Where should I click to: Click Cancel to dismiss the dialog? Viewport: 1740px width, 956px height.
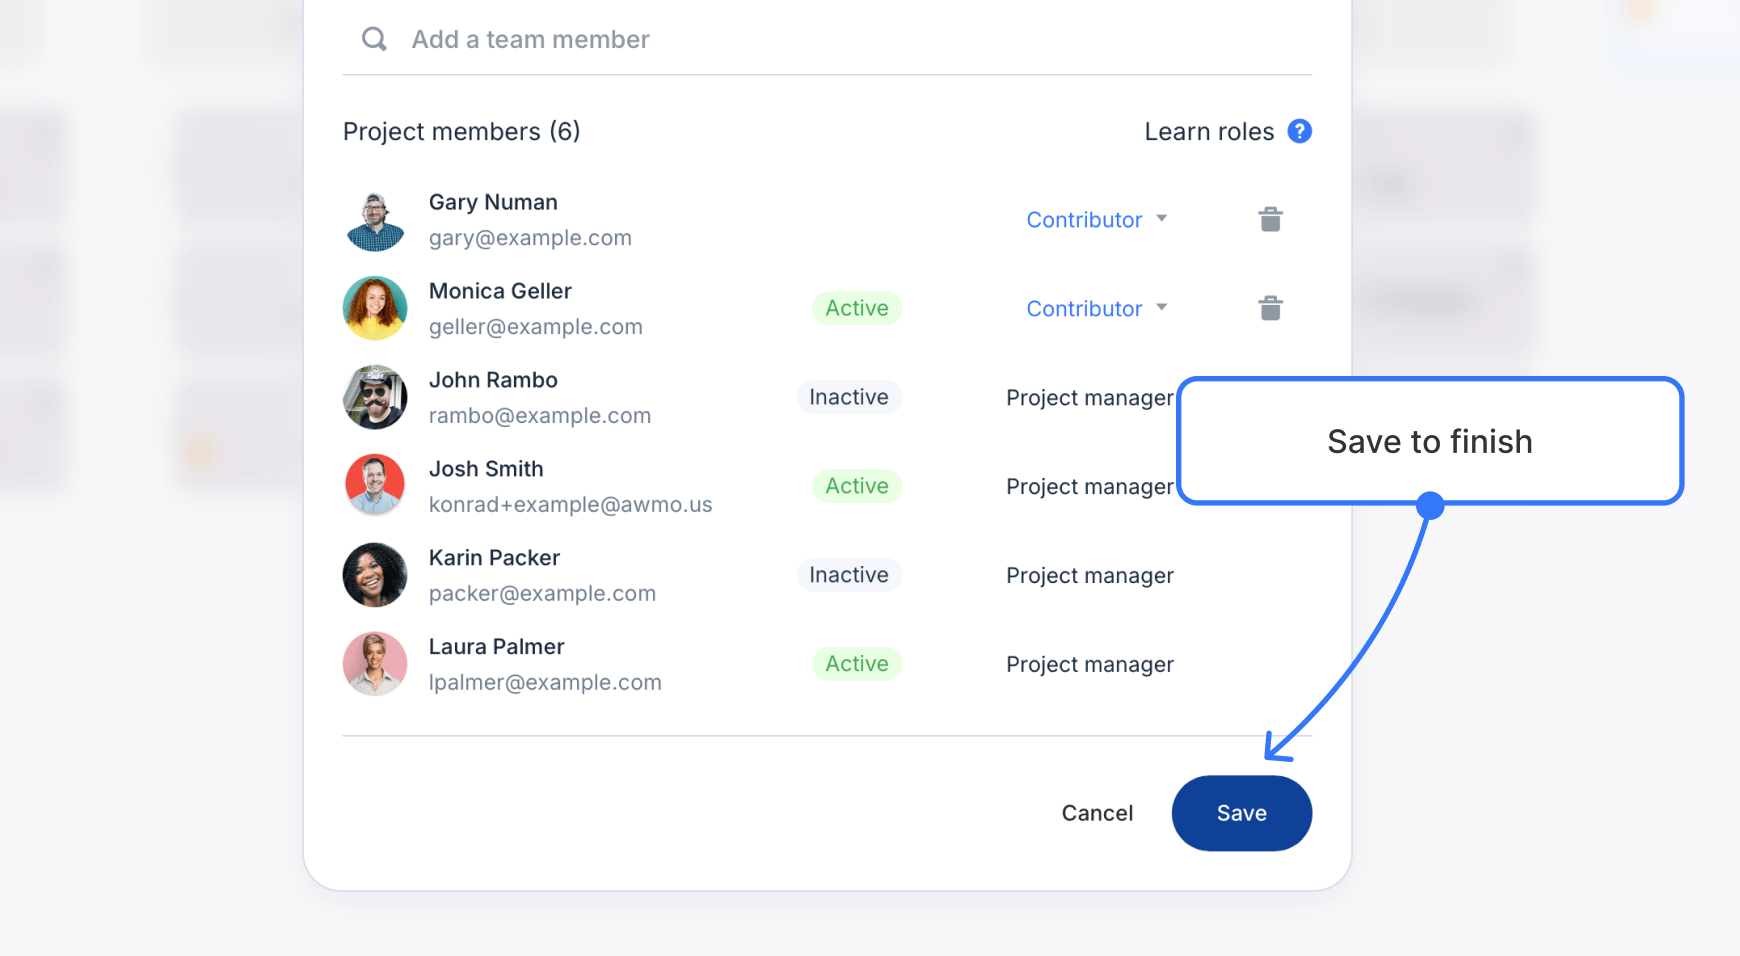1097,813
